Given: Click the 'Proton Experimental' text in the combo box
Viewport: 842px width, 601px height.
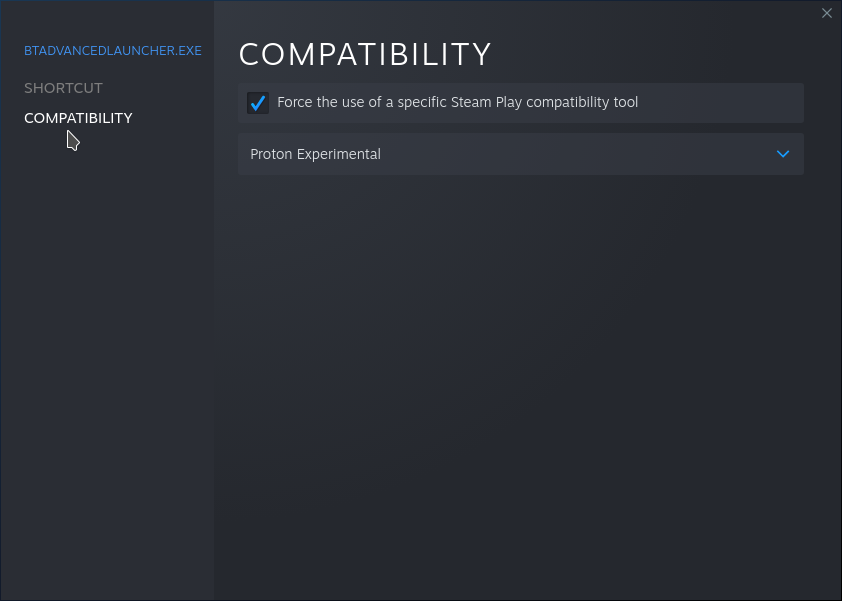Looking at the screenshot, I should (315, 154).
